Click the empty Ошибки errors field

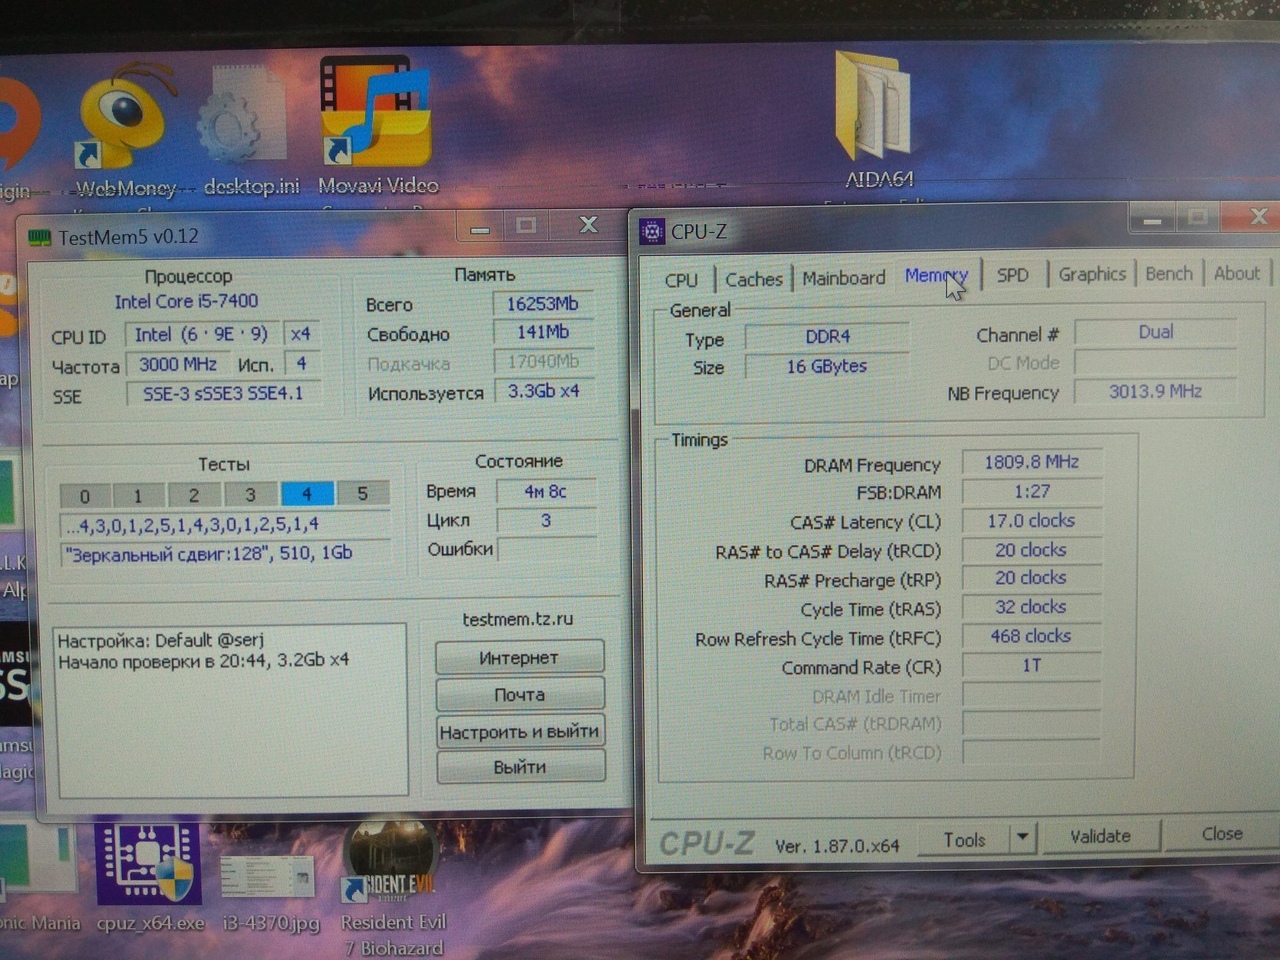tap(546, 549)
